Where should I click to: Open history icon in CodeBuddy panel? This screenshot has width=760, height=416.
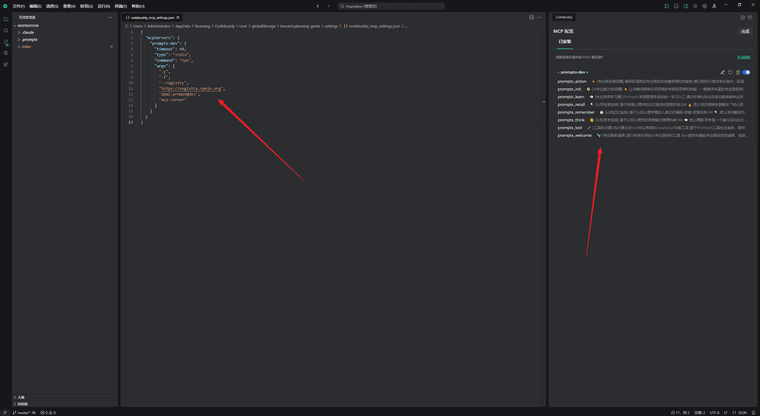[x=750, y=17]
